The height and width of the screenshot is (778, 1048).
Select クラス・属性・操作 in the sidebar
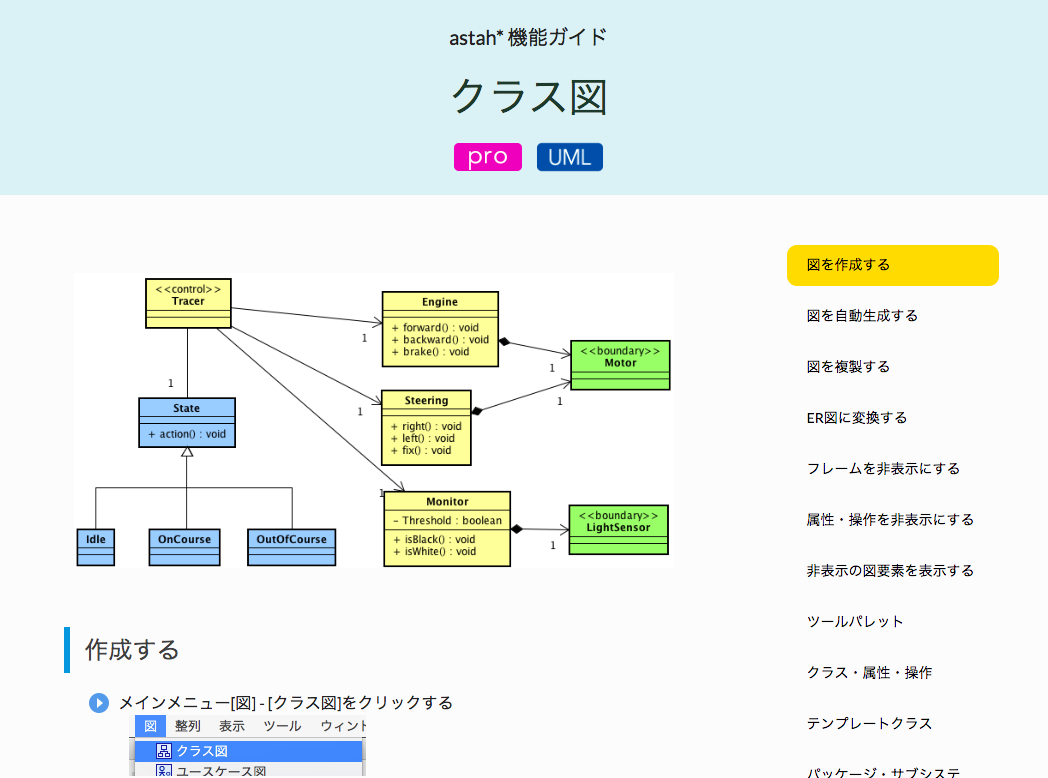point(869,673)
